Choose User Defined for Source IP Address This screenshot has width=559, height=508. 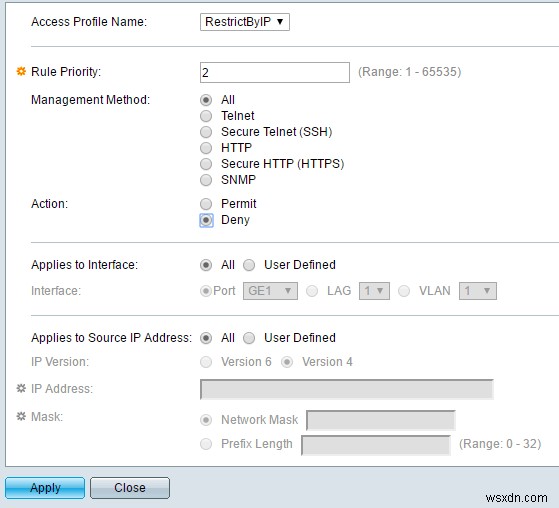[249, 338]
